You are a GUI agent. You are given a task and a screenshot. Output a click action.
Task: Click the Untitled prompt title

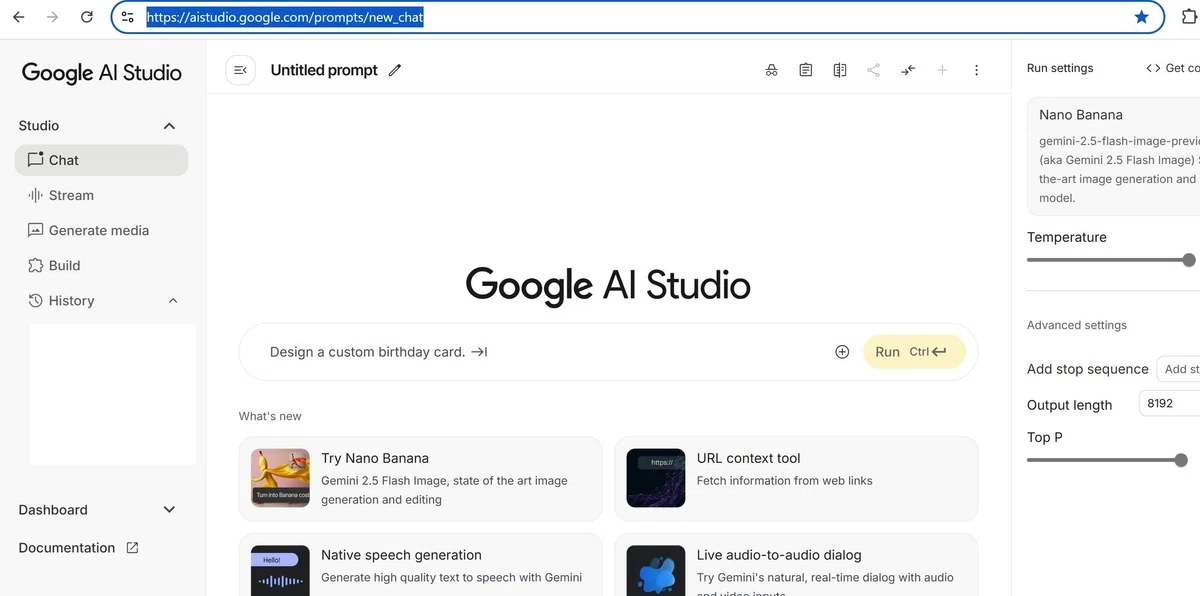pyautogui.click(x=324, y=70)
